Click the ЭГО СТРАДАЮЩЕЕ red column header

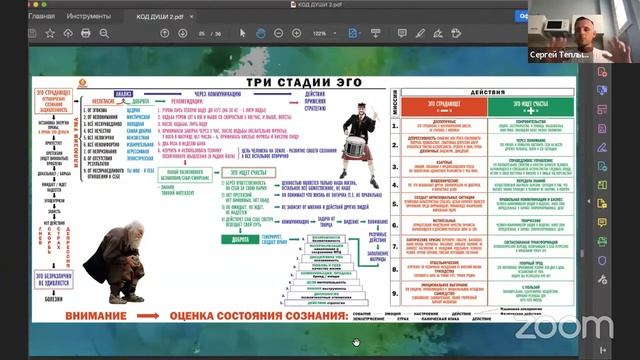[x=444, y=107]
